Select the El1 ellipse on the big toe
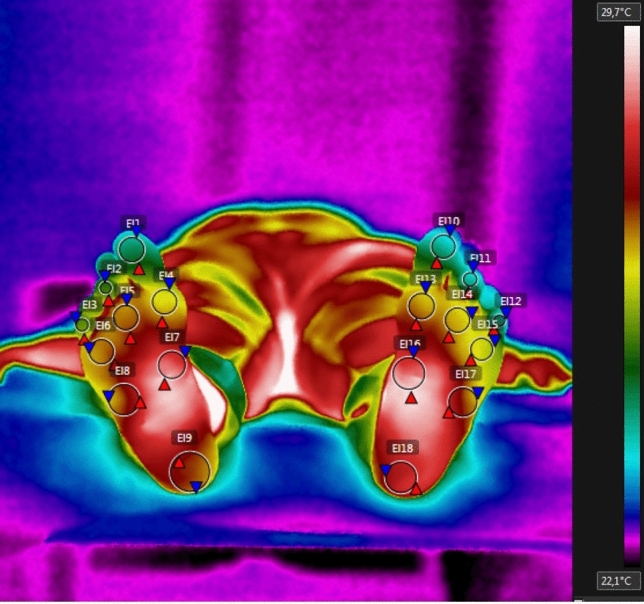Image resolution: width=644 pixels, height=604 pixels. click(x=131, y=249)
